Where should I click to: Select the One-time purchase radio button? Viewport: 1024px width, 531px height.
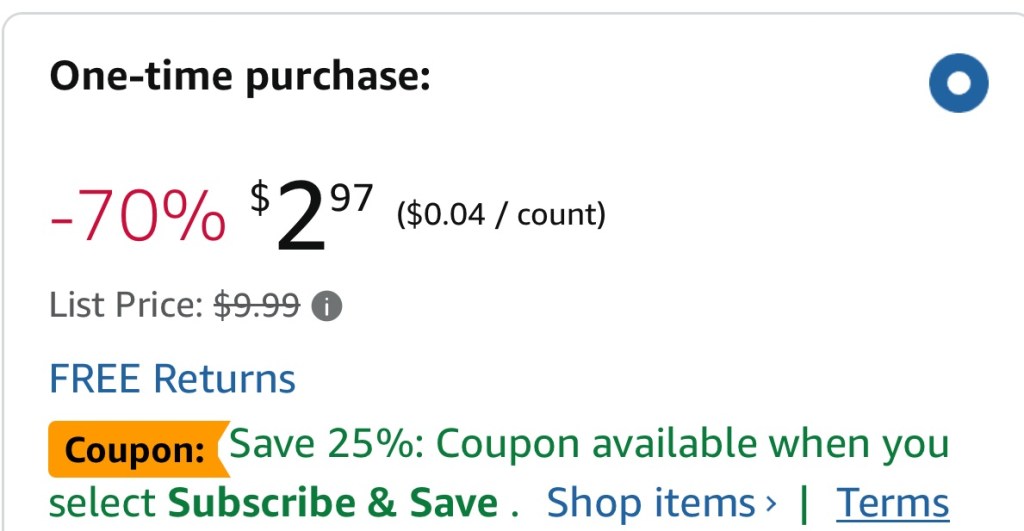pyautogui.click(x=957, y=83)
